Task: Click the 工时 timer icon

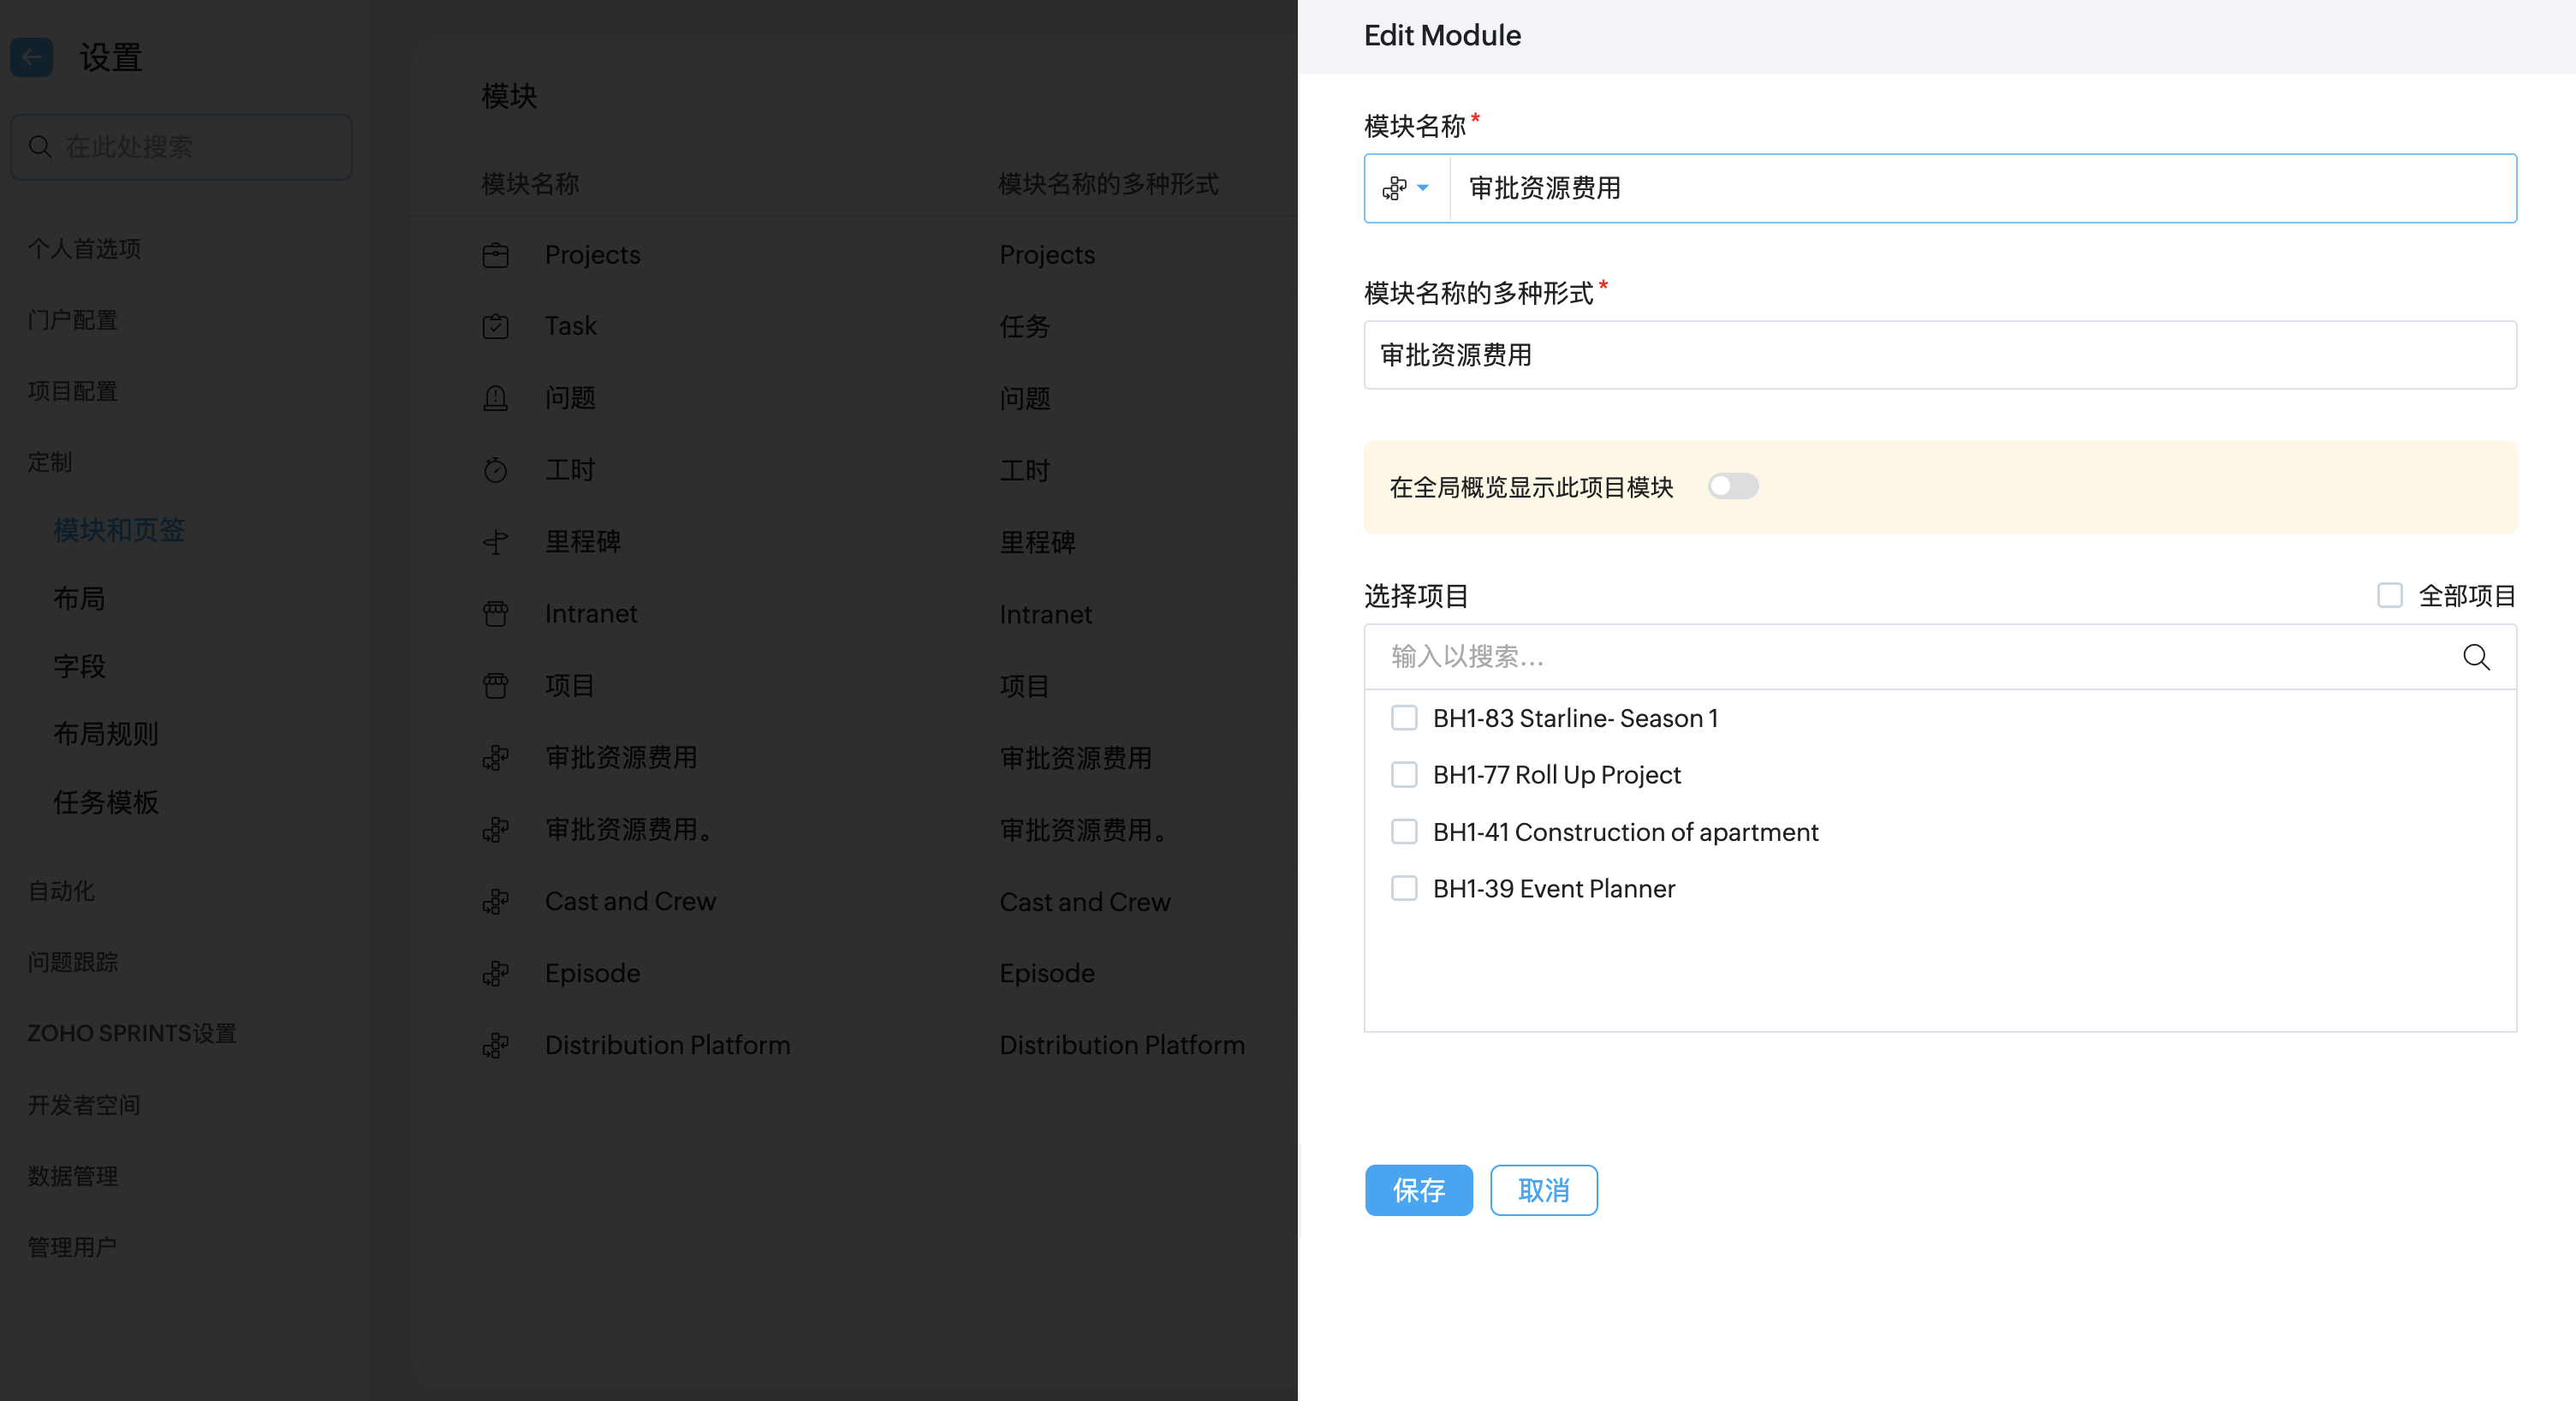Action: click(x=495, y=471)
